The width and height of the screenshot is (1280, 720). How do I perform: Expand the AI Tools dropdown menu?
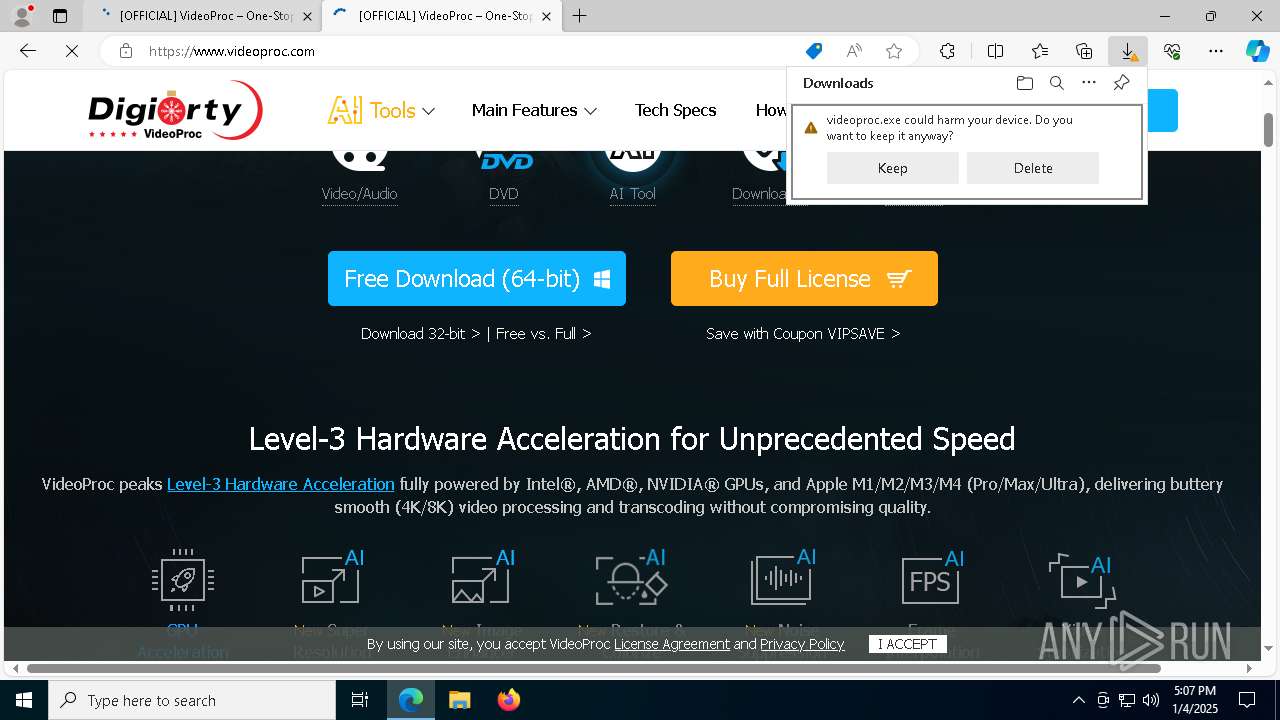point(381,110)
